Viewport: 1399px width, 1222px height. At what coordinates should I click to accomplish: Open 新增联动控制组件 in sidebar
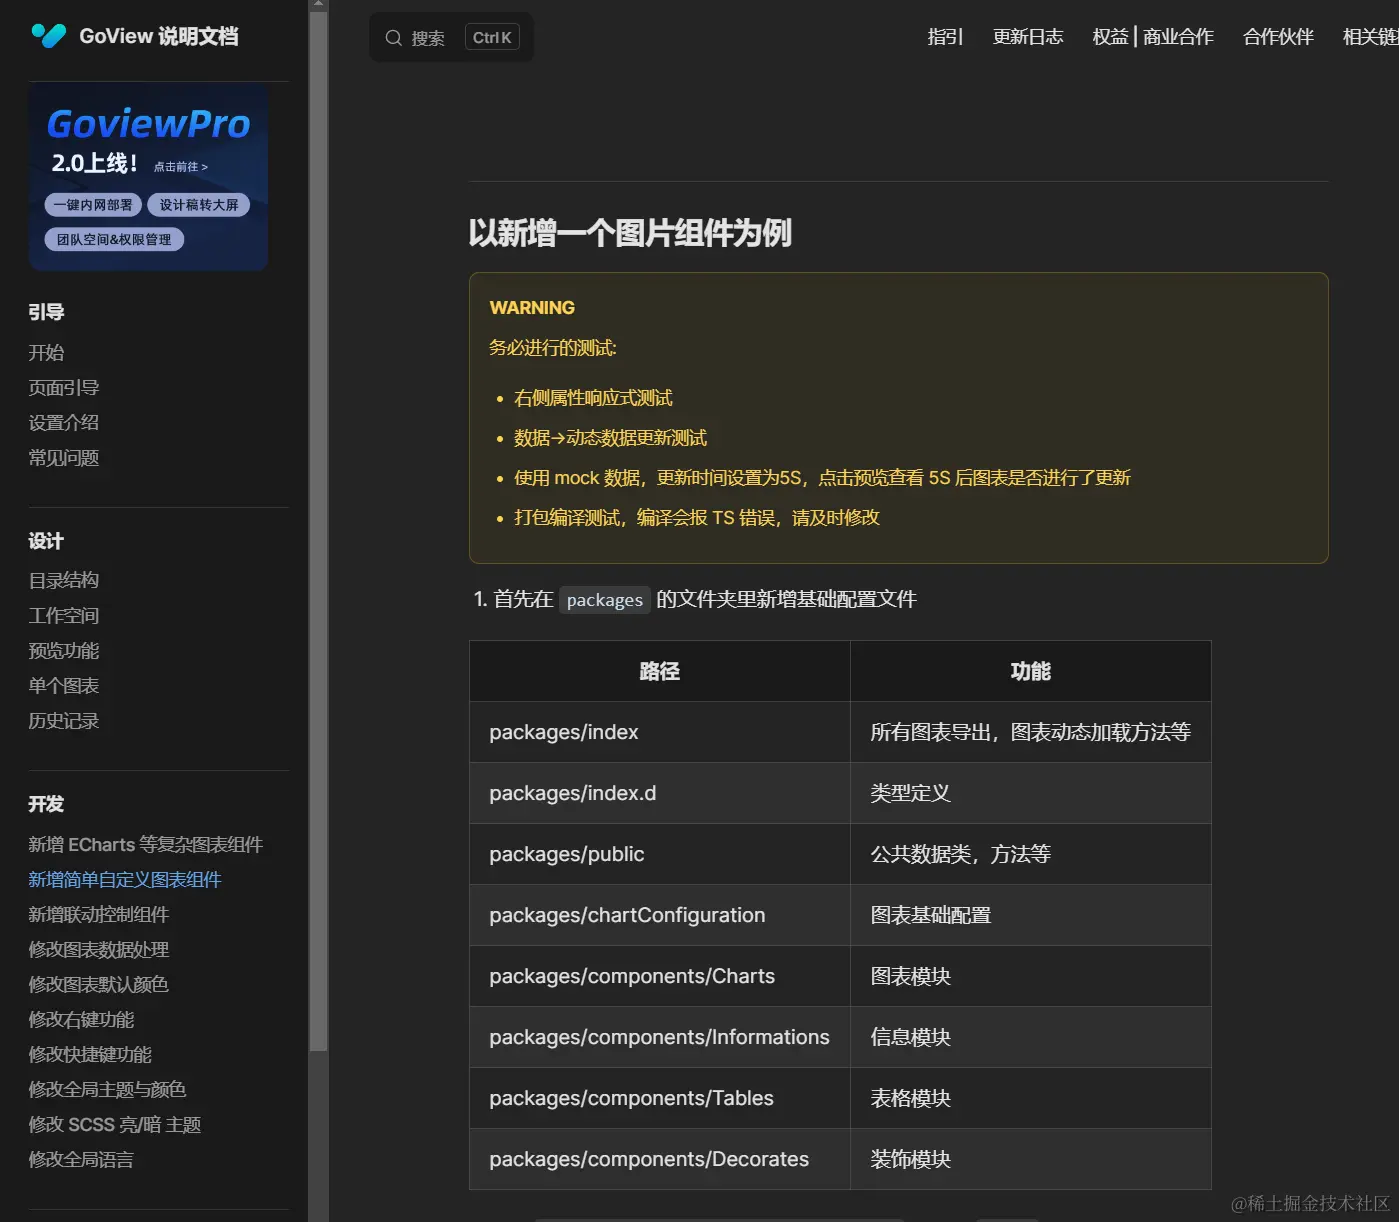[x=99, y=915]
